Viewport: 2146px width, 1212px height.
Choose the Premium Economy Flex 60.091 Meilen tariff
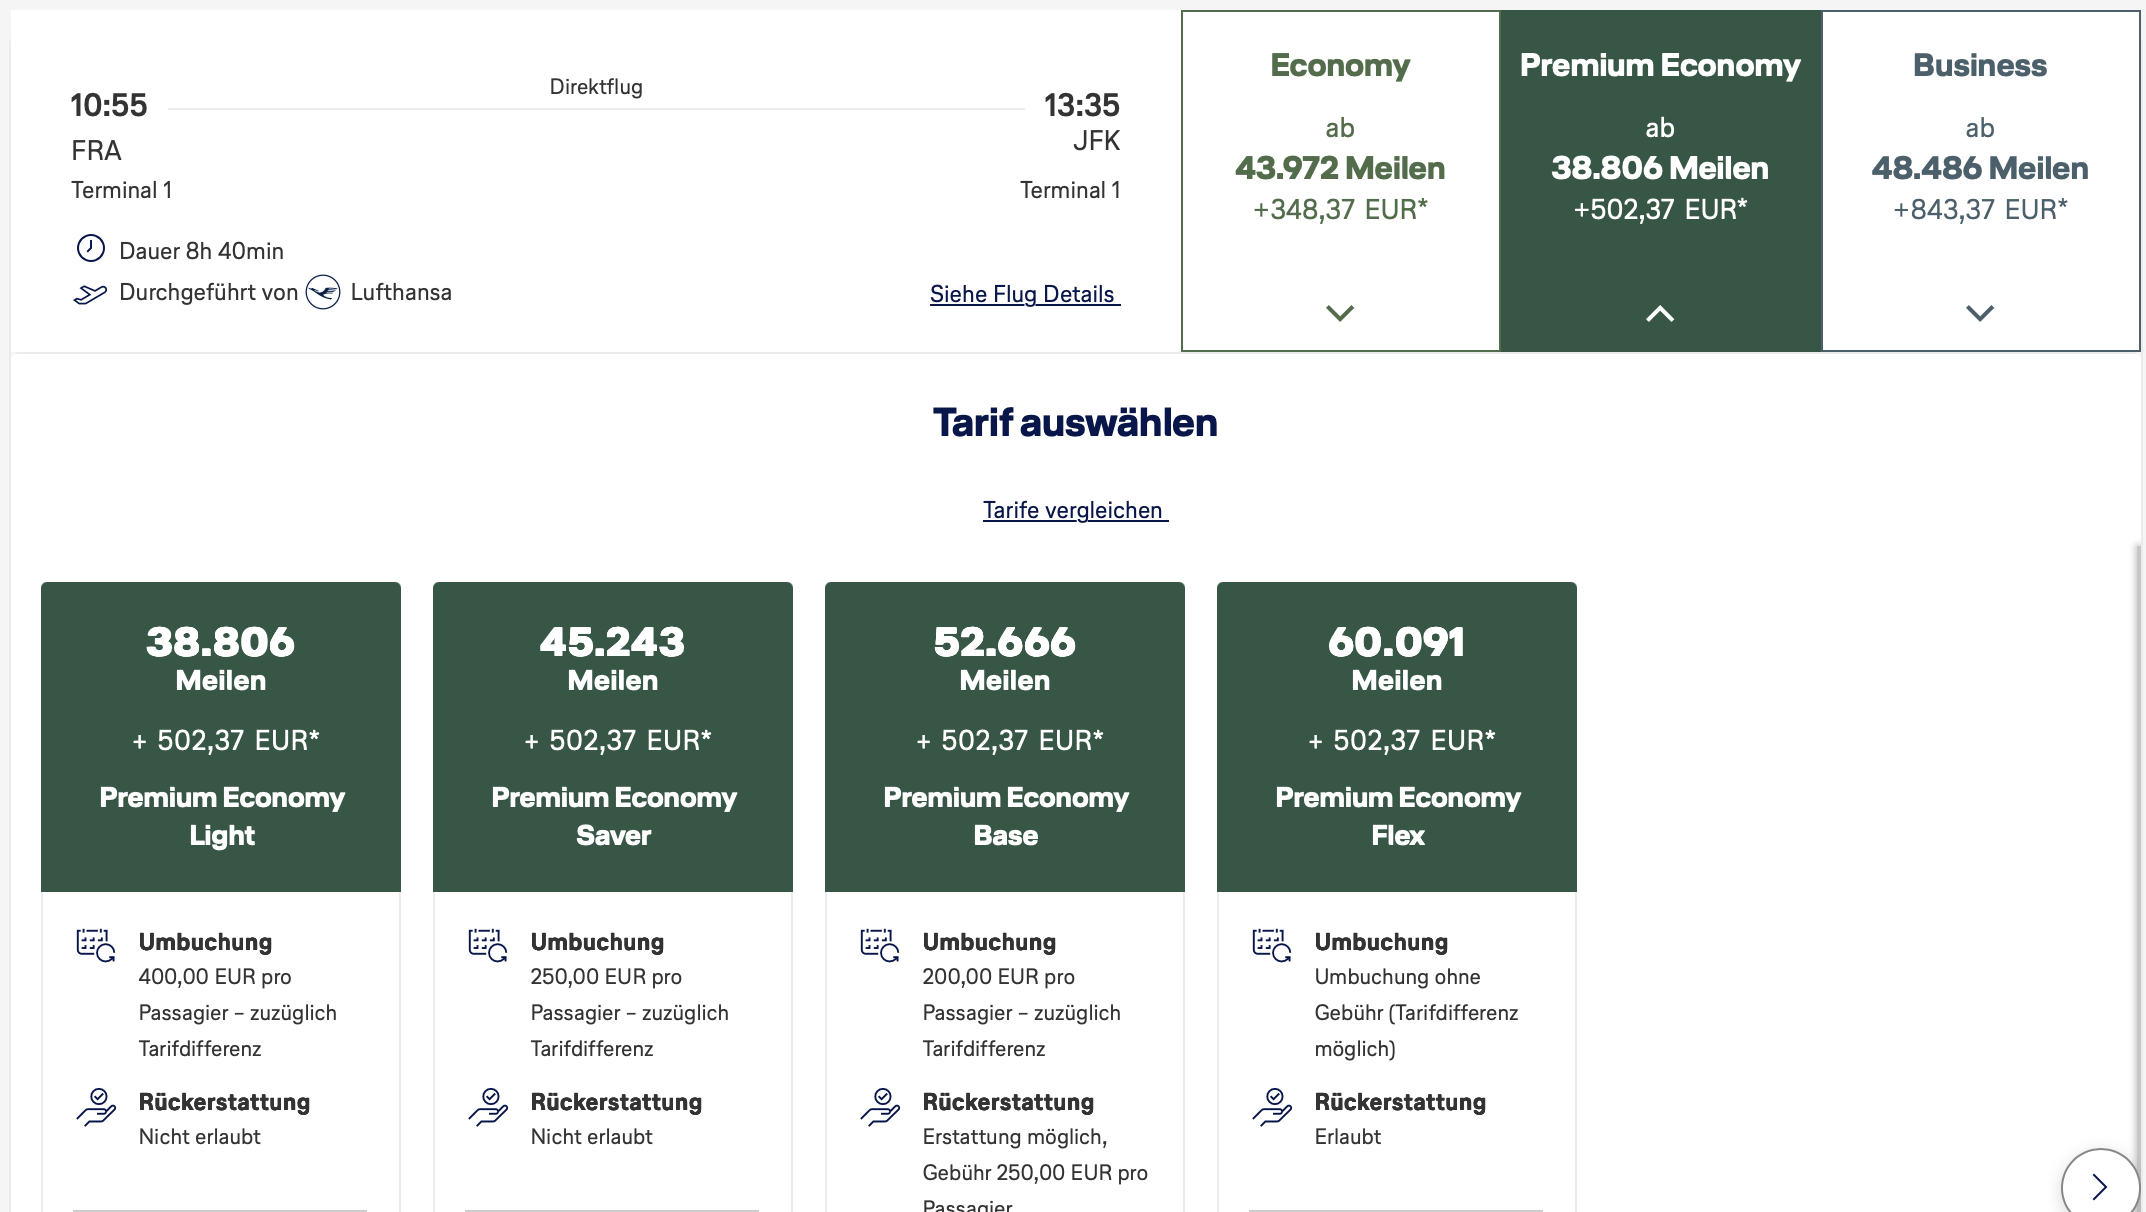tap(1397, 737)
